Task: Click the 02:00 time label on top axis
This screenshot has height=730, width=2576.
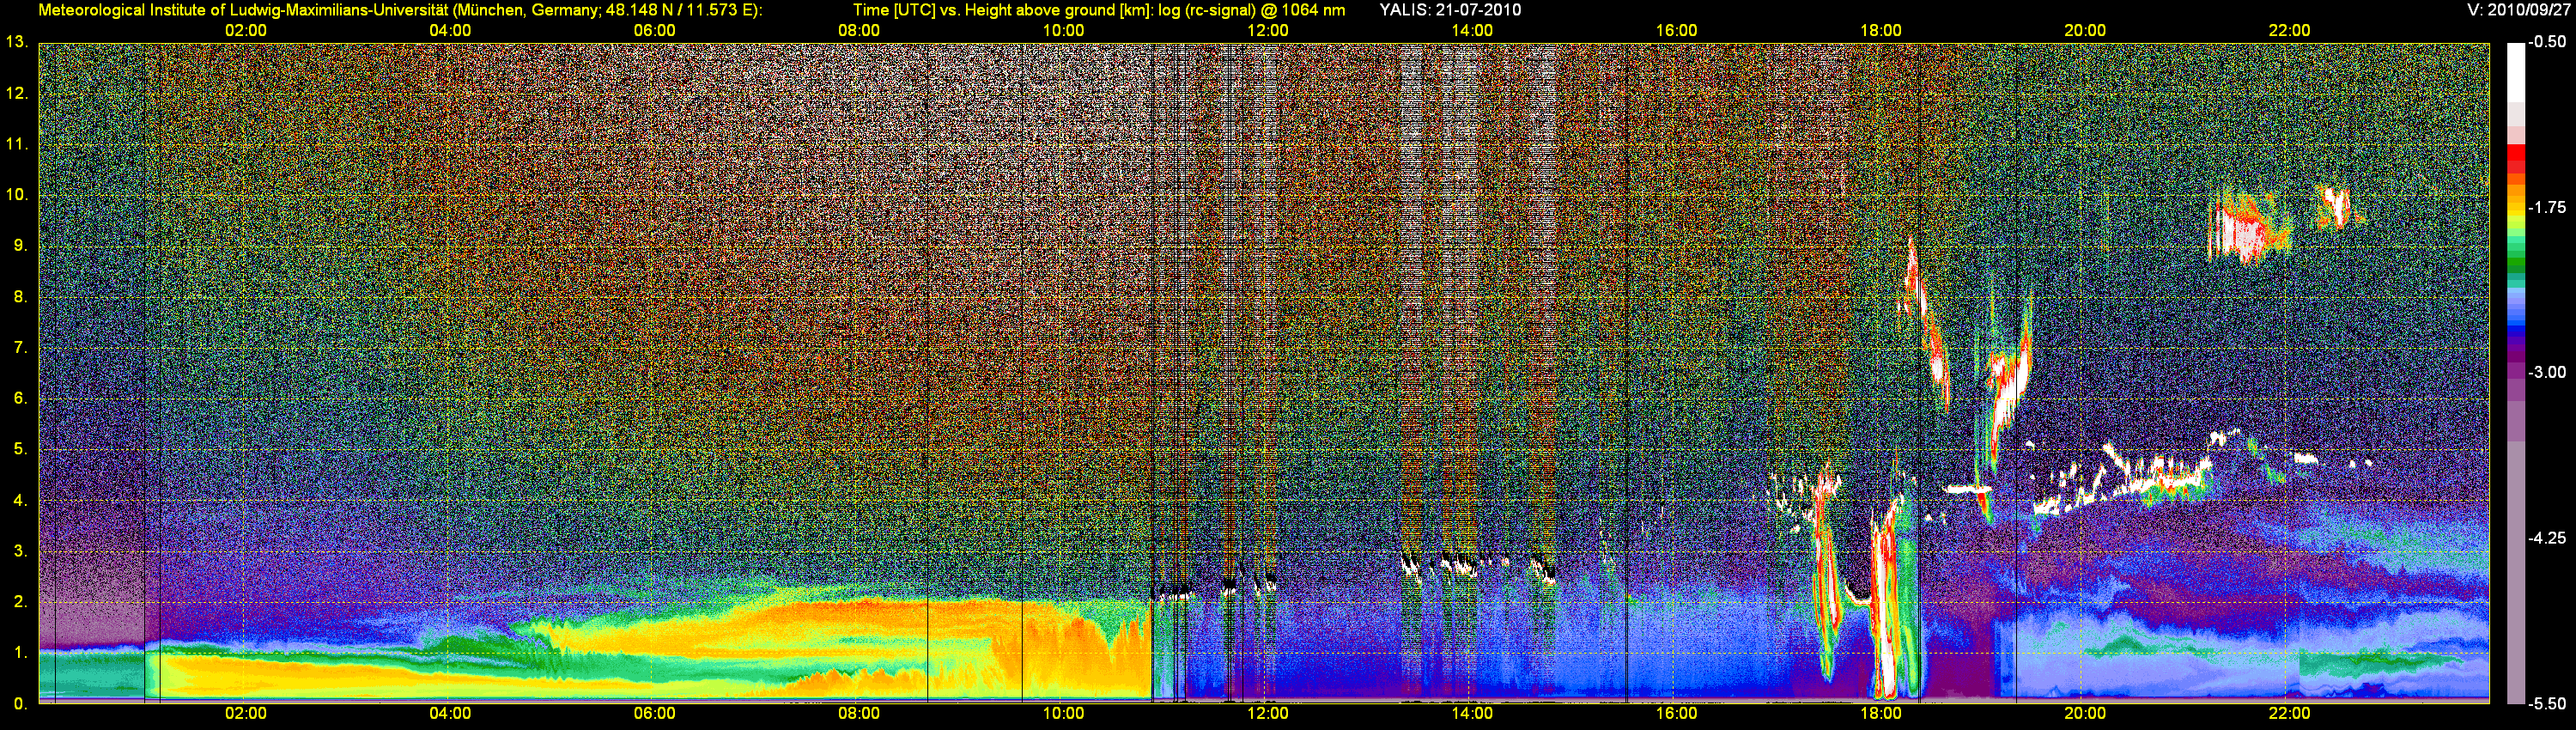Action: (245, 30)
